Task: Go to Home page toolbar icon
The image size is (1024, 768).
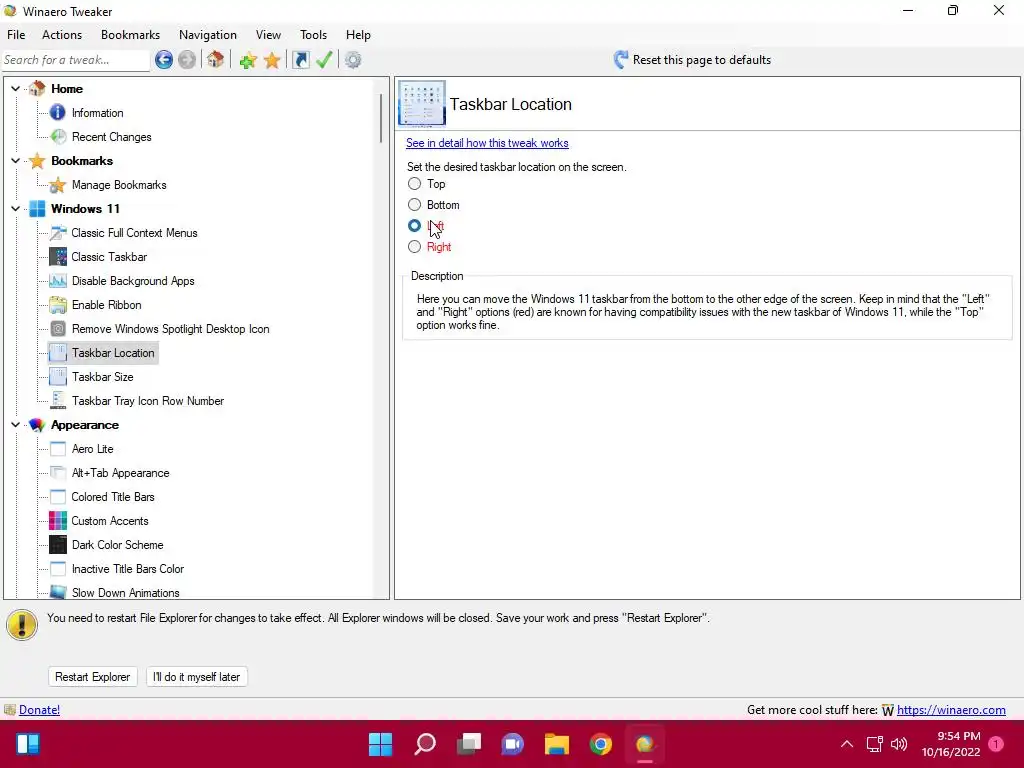Action: (216, 60)
